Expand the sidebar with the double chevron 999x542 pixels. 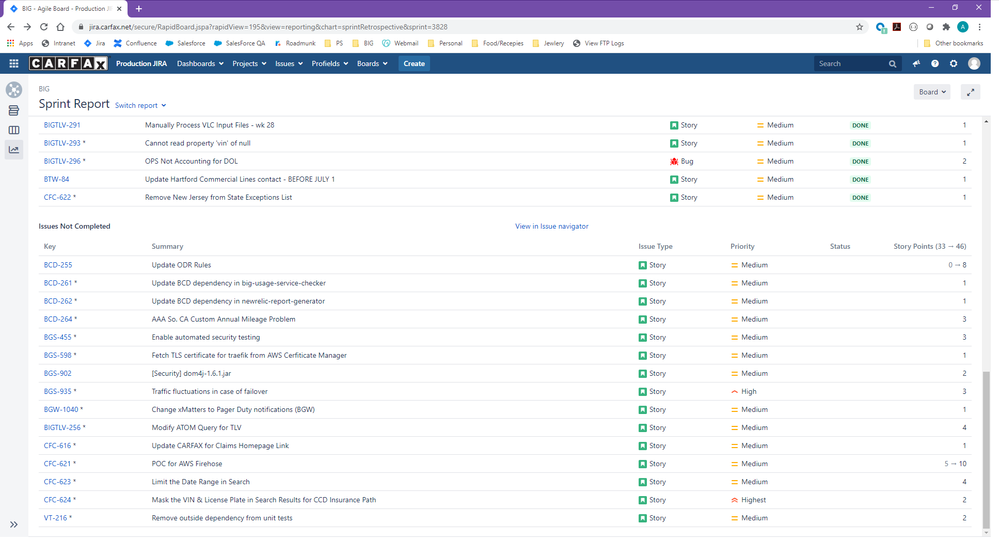pyautogui.click(x=14, y=525)
